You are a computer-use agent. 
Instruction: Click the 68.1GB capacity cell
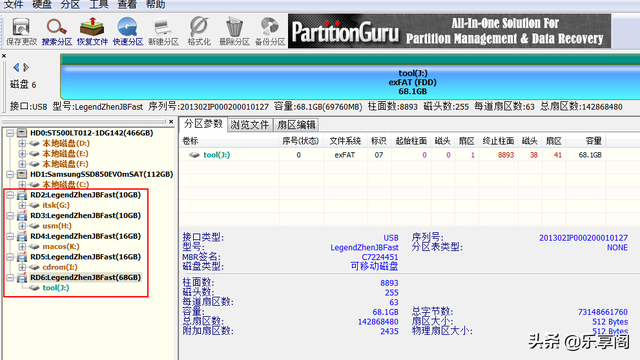[590, 155]
